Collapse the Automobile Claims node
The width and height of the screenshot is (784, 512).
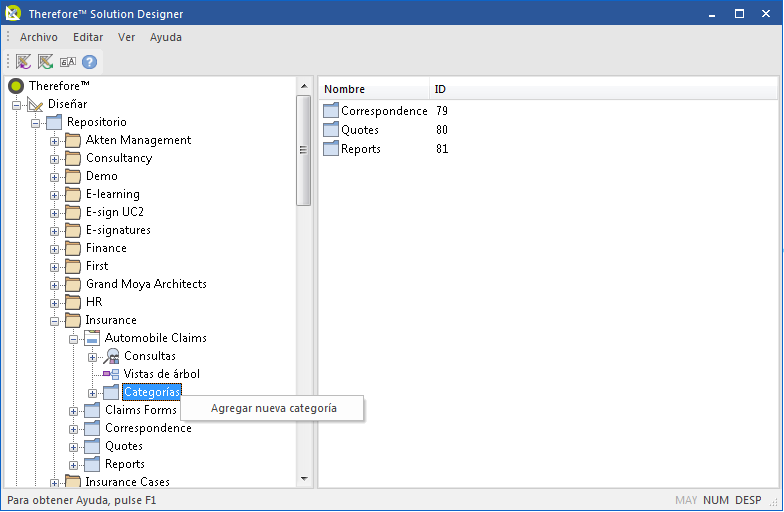(74, 339)
